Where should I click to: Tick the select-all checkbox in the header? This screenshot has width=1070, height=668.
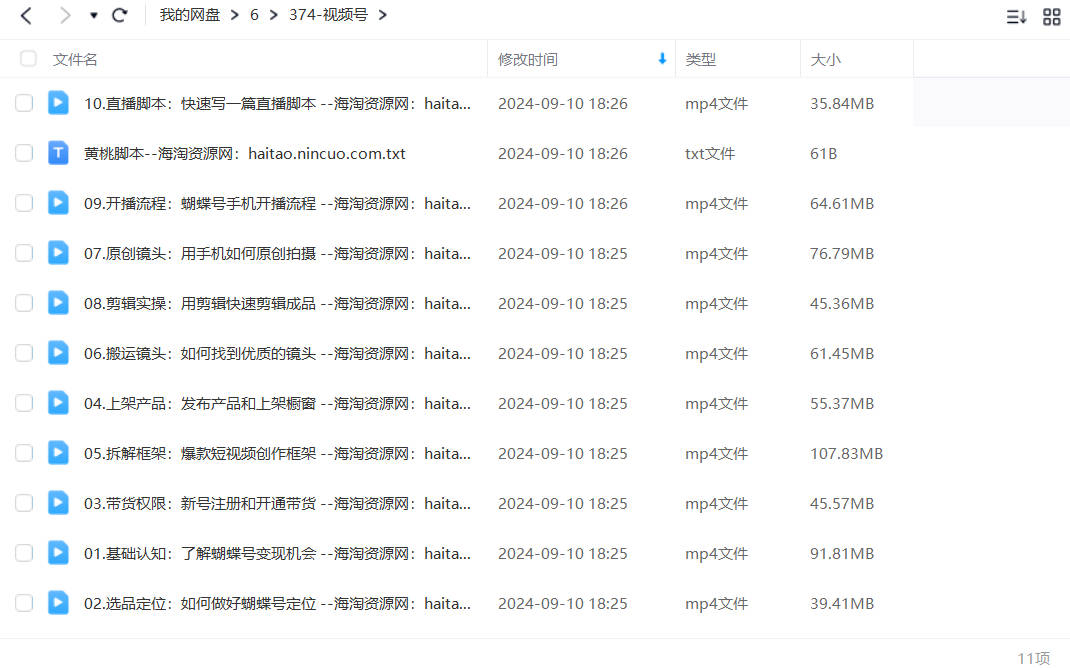[x=28, y=59]
